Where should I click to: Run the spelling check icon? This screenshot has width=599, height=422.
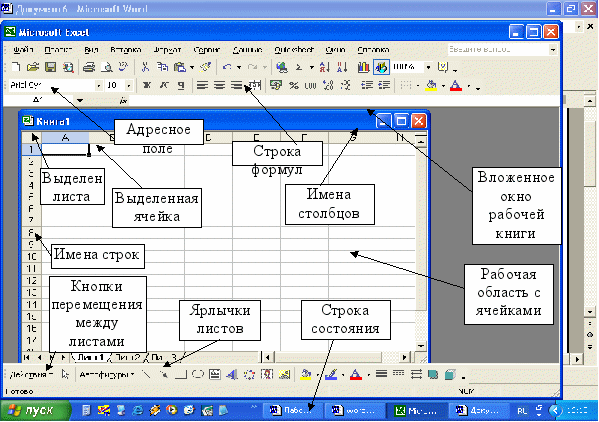tap(123, 67)
